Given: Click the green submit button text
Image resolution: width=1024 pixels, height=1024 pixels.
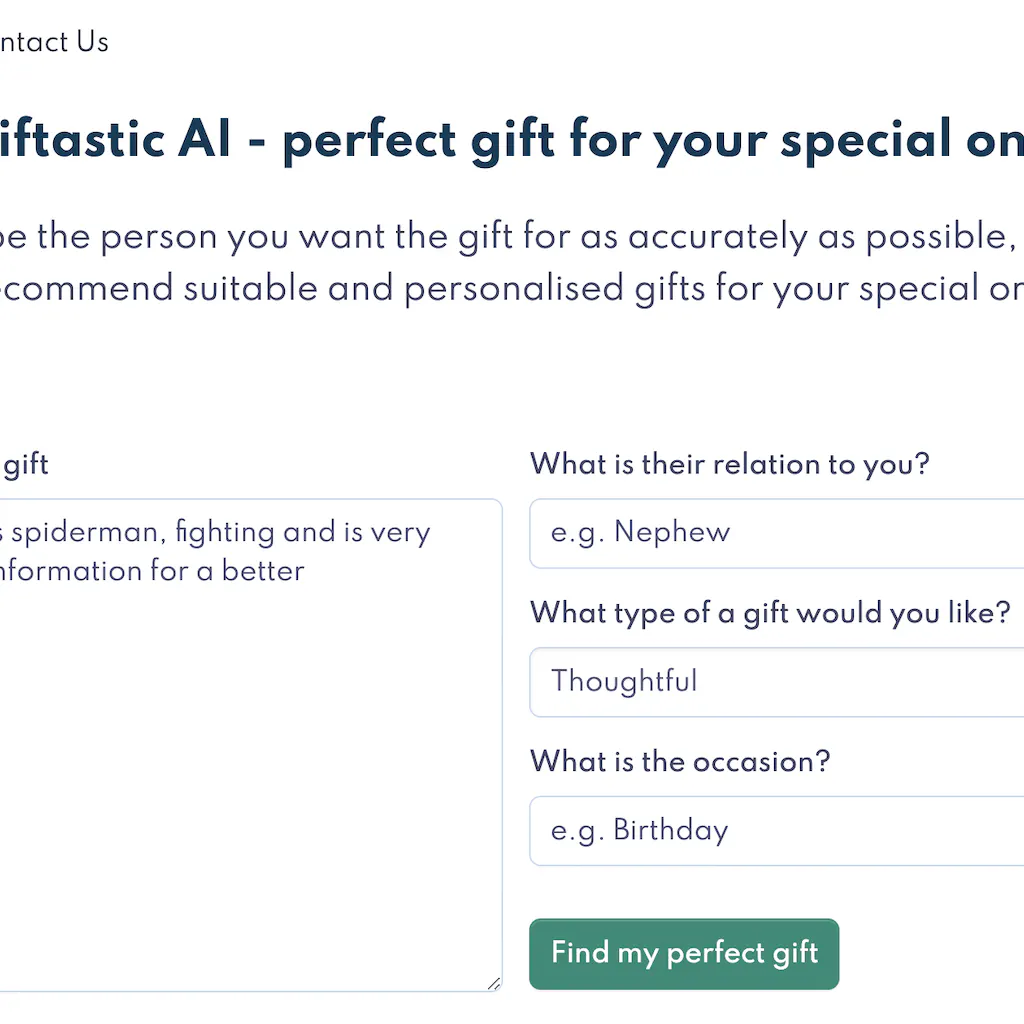Looking at the screenshot, I should pyautogui.click(x=684, y=953).
